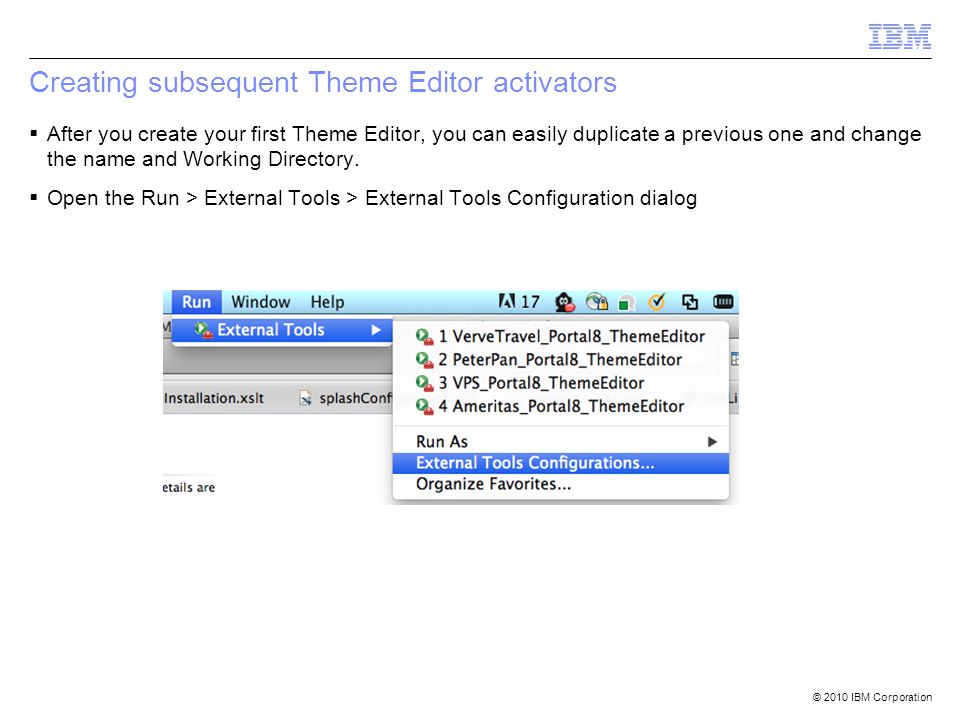
Task: Expand the External Tools submenu arrow
Action: (x=376, y=331)
